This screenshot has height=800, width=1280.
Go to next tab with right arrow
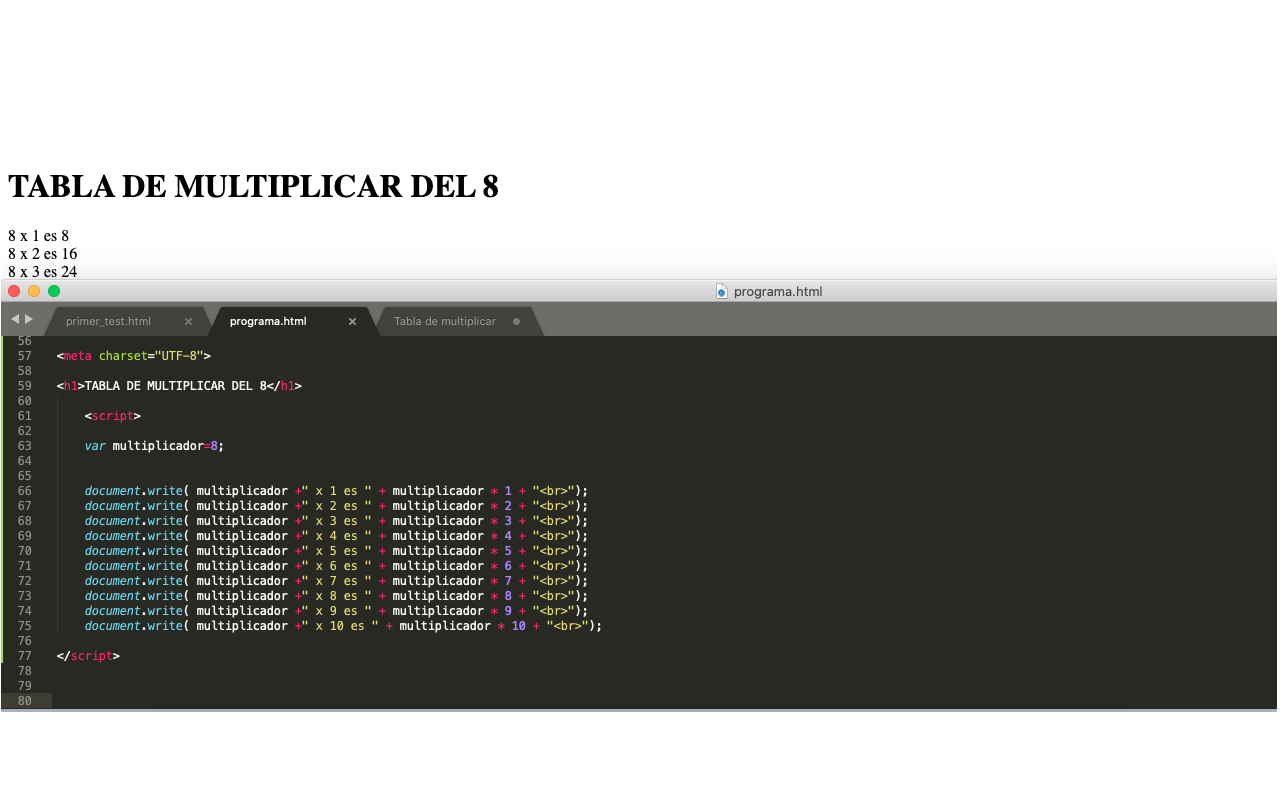(29, 319)
